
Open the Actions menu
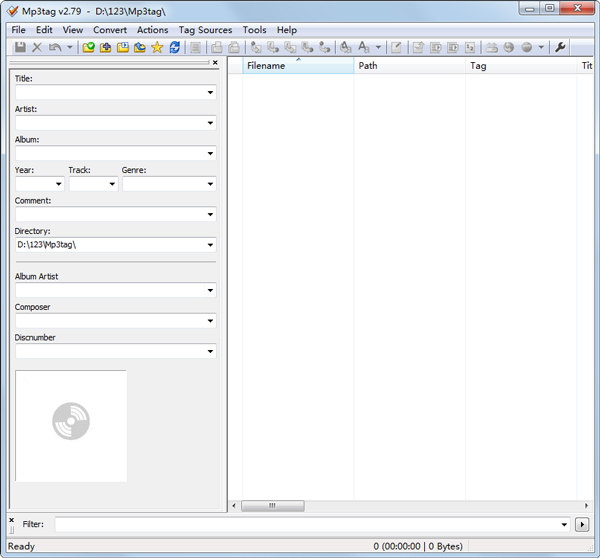(152, 30)
